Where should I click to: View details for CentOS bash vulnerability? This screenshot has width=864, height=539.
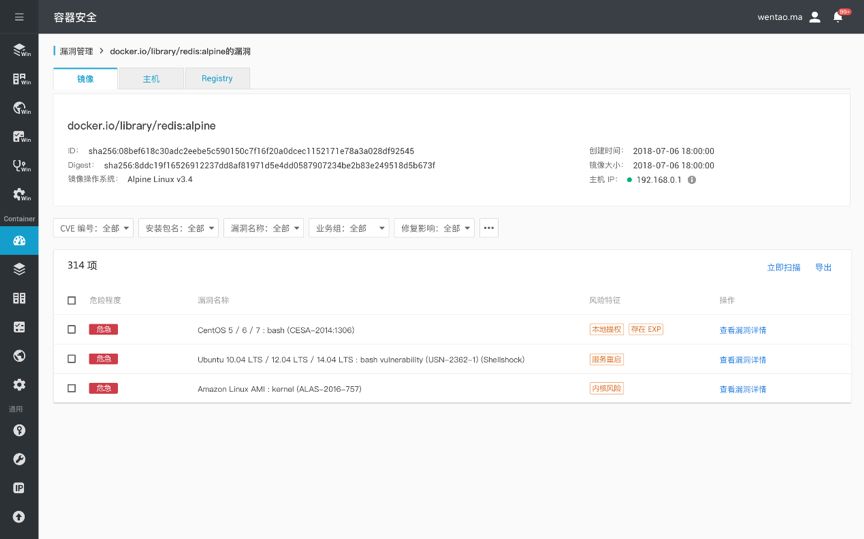(x=743, y=330)
